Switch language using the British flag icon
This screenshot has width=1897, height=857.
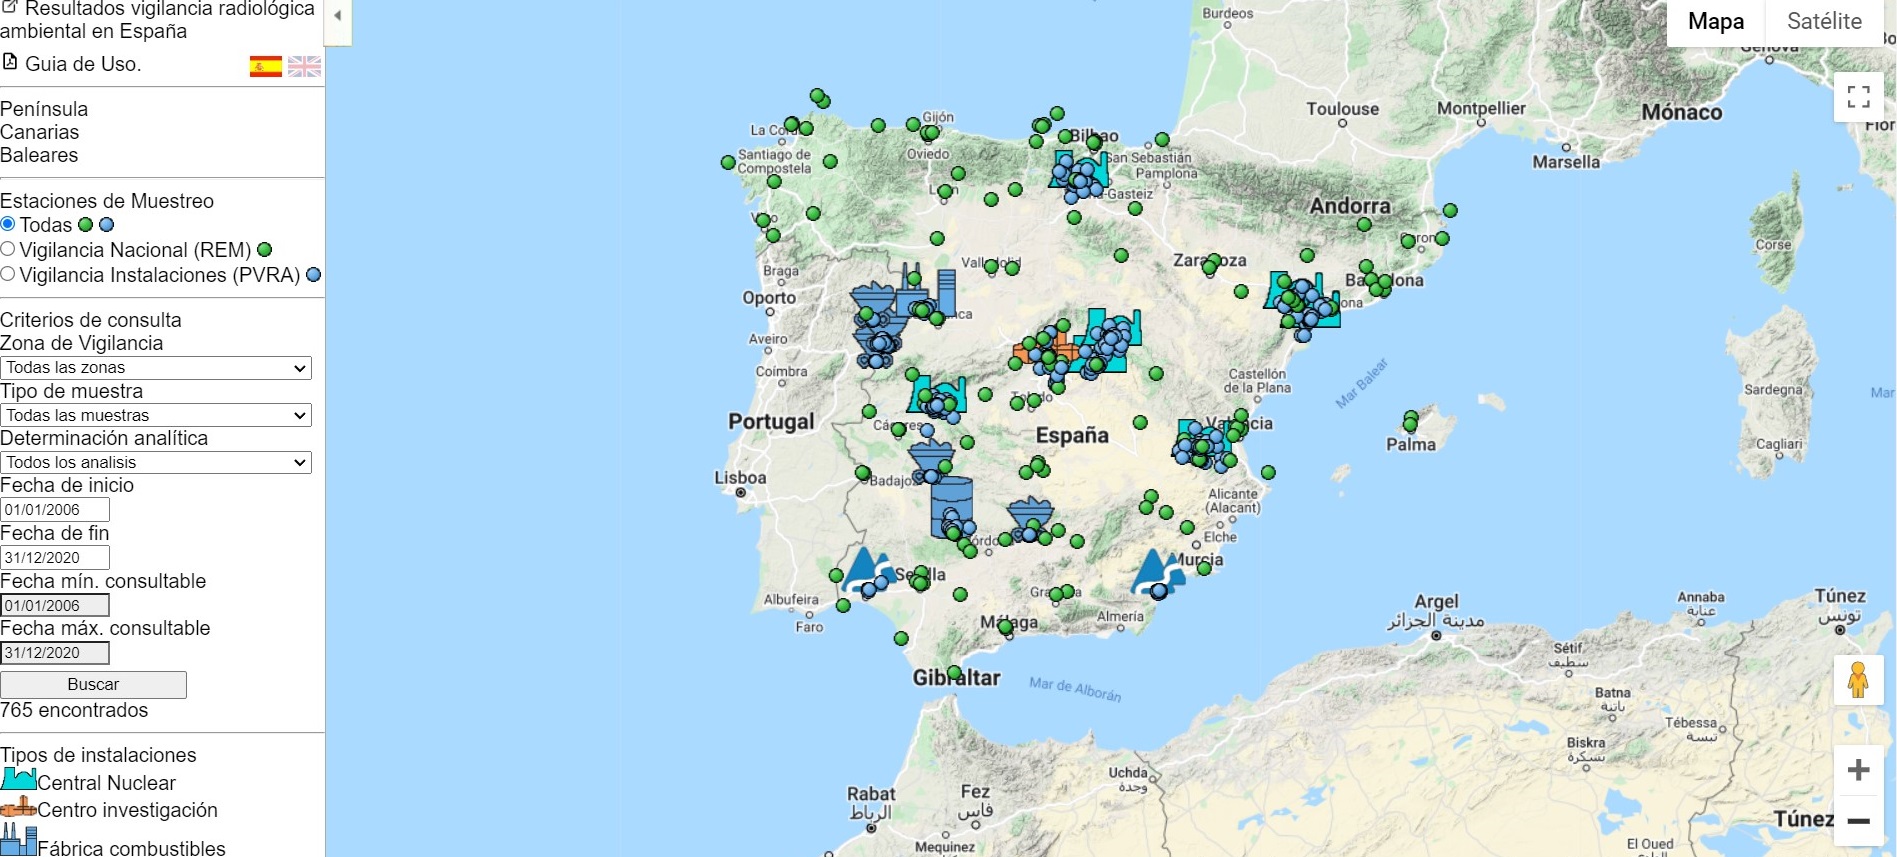click(x=304, y=67)
